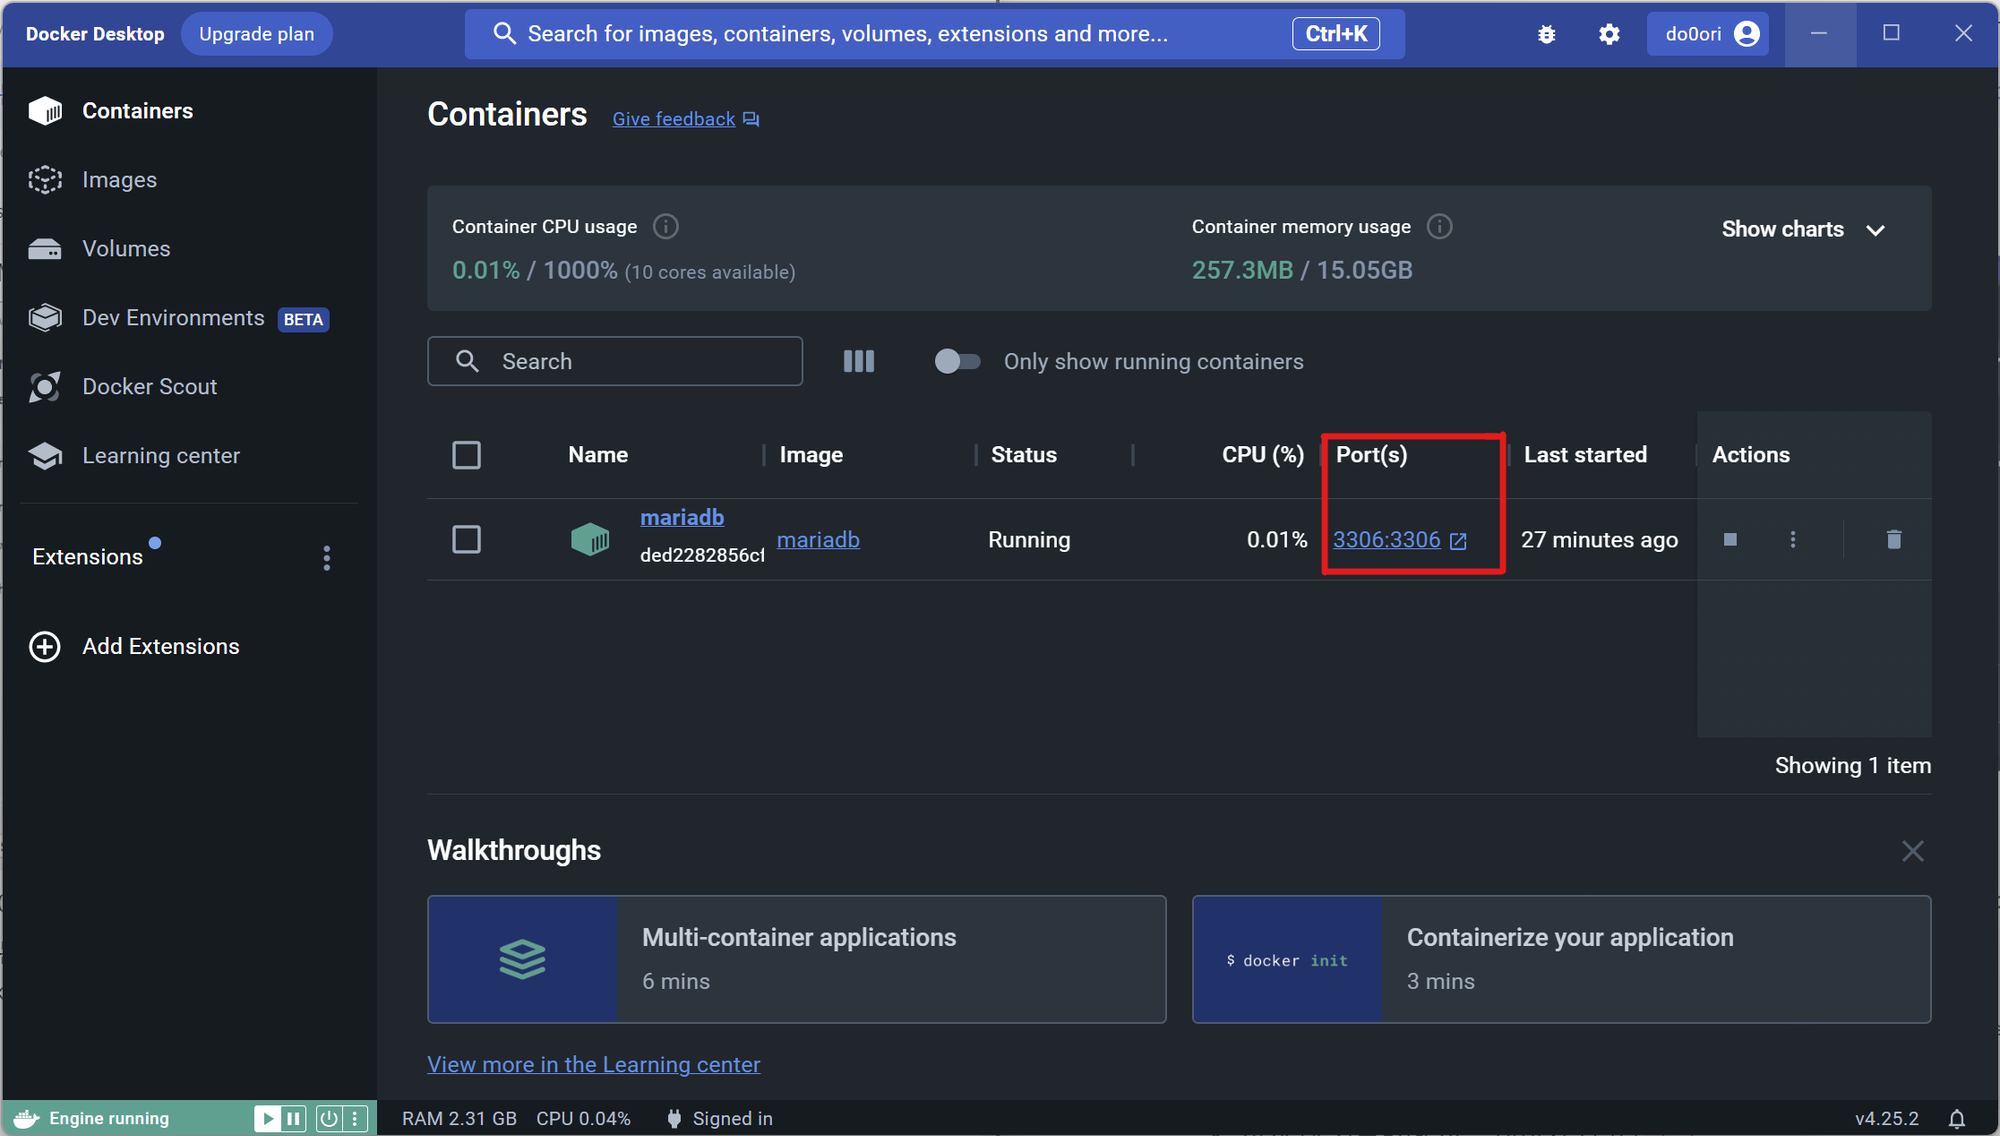2000x1136 pixels.
Task: Open the troubleshoot bug icon
Action: click(x=1546, y=34)
